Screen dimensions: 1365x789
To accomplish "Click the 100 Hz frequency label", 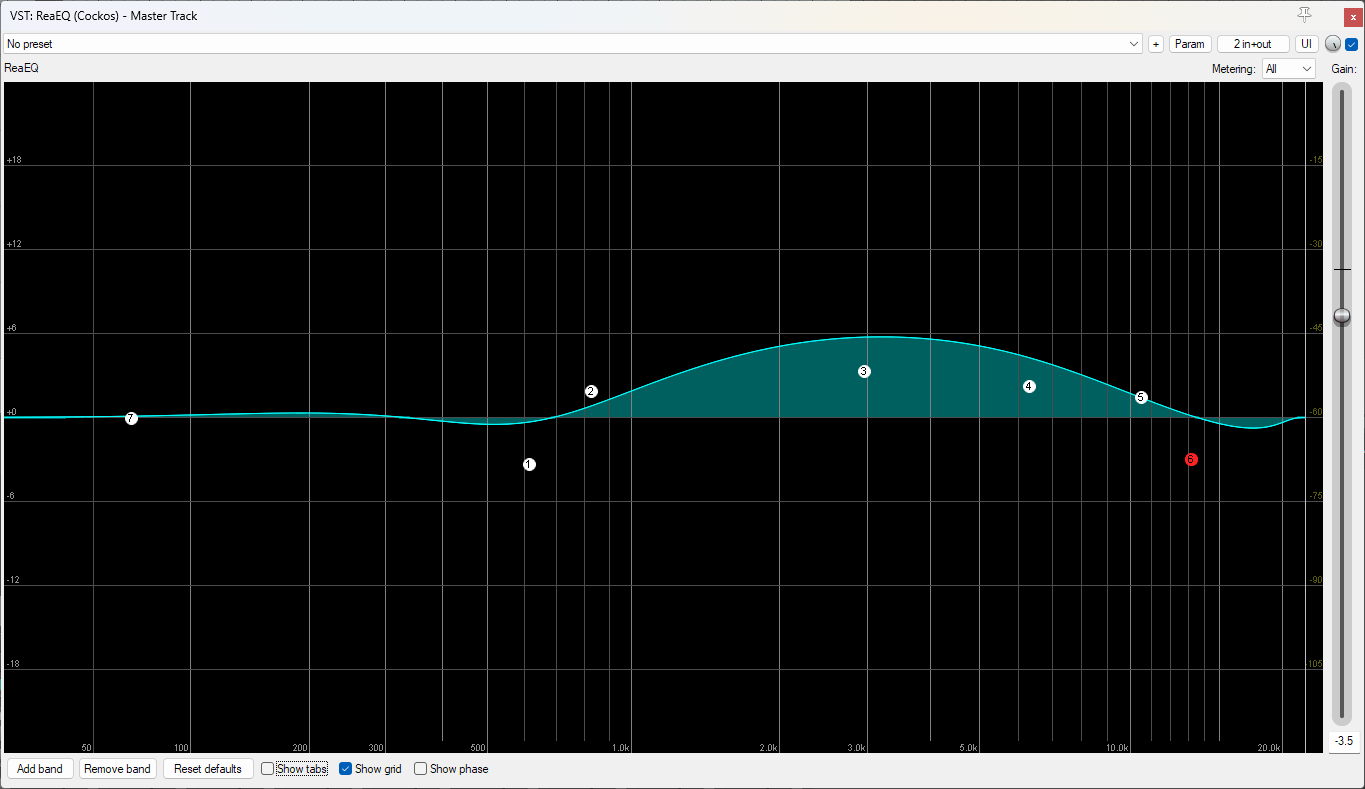I will [x=181, y=748].
